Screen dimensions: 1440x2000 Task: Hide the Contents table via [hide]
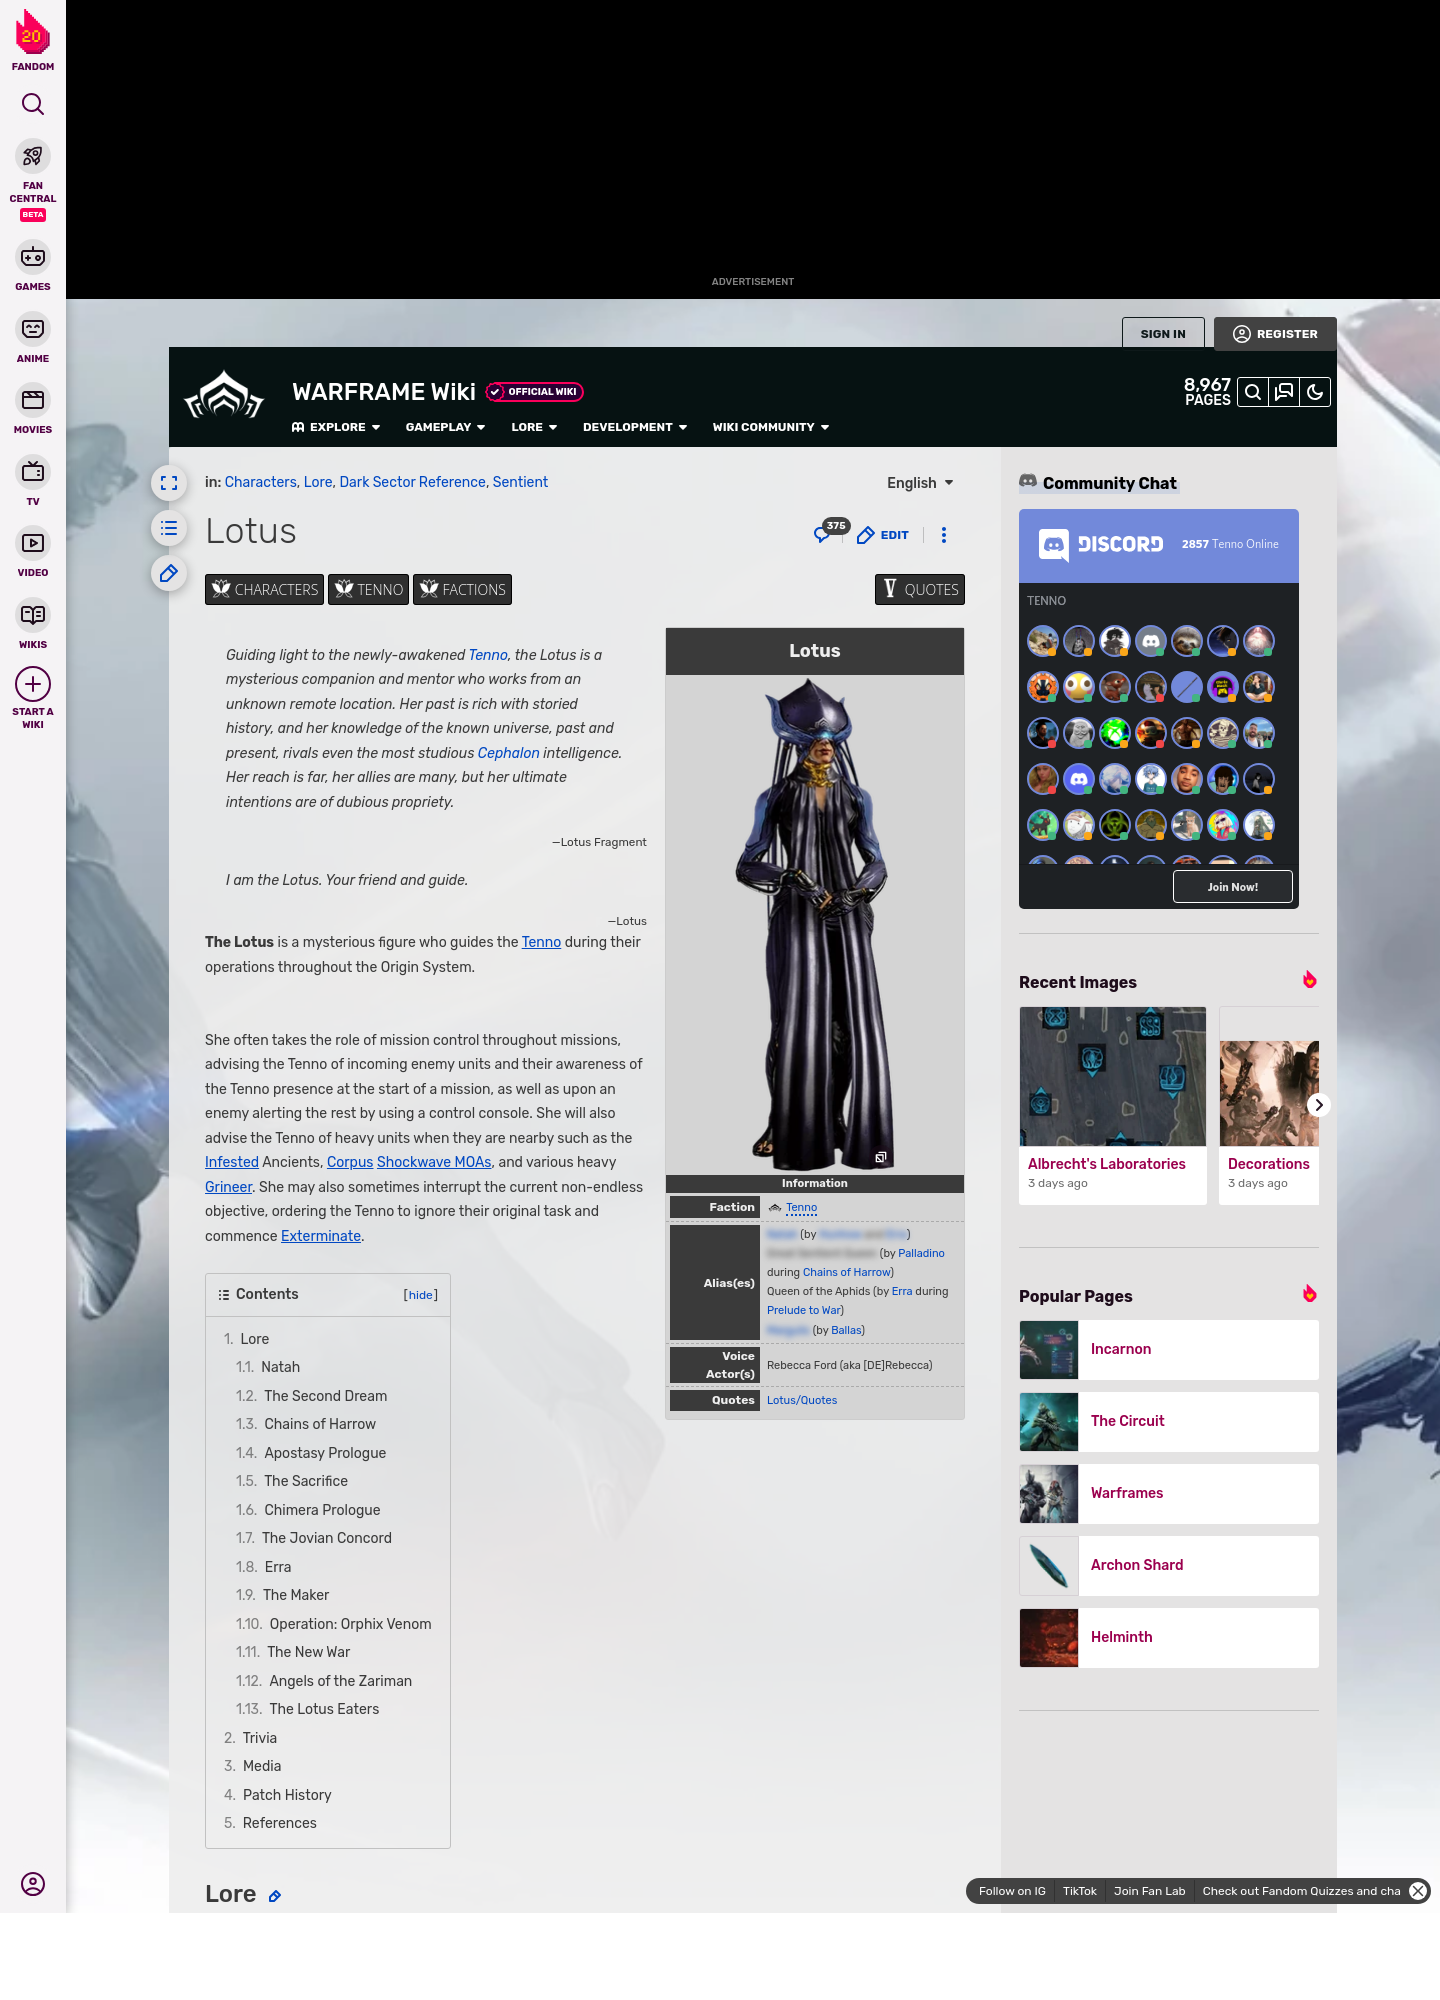(420, 1295)
